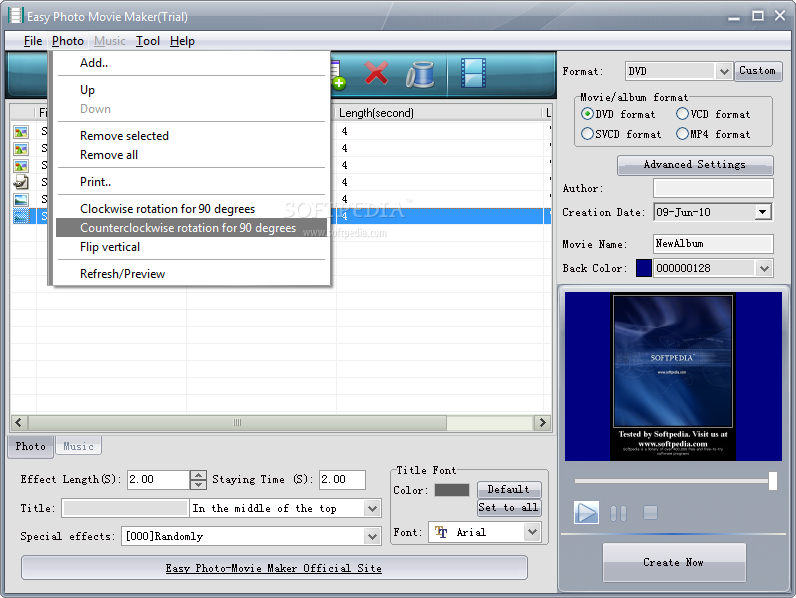Click the add icon with green plus

tap(337, 76)
